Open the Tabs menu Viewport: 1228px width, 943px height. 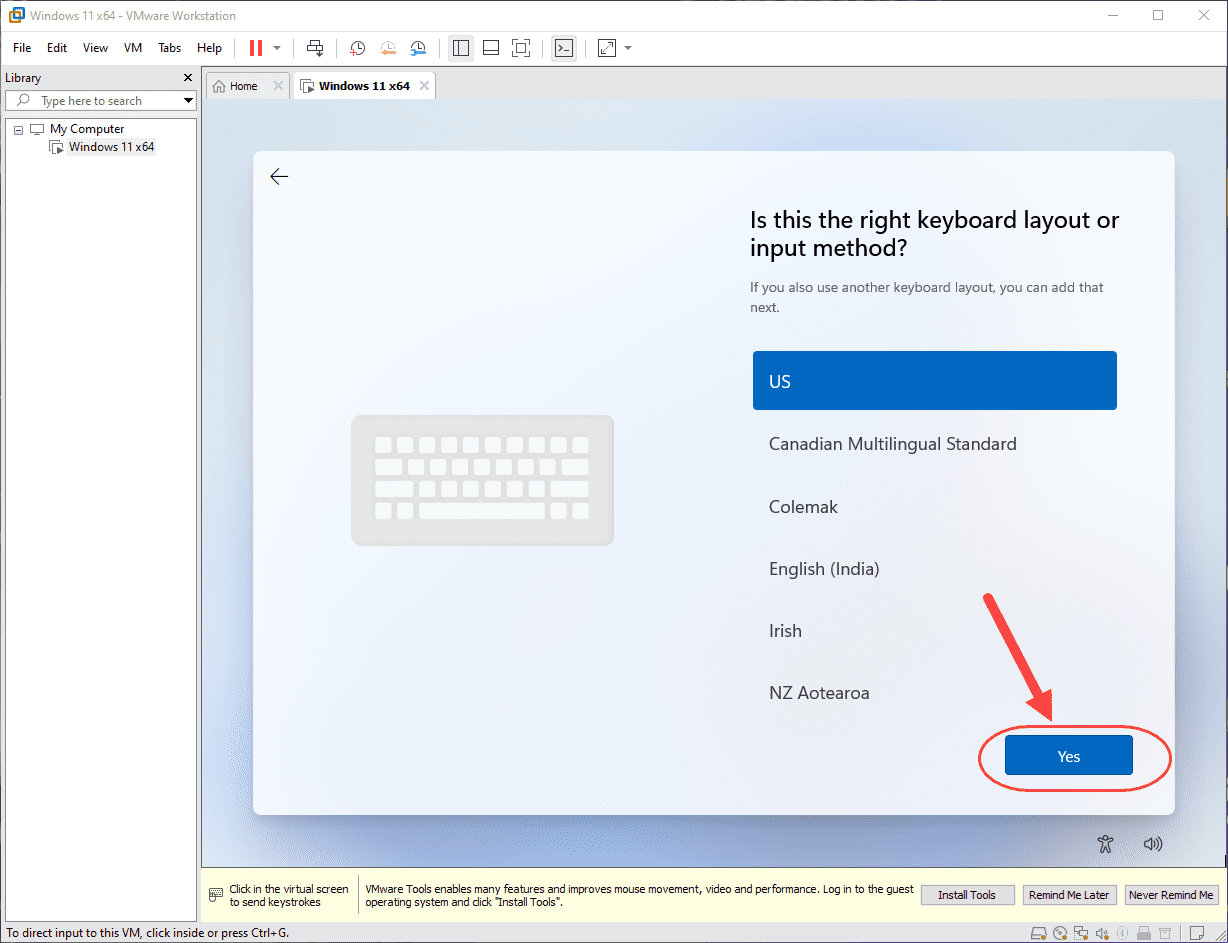click(170, 48)
